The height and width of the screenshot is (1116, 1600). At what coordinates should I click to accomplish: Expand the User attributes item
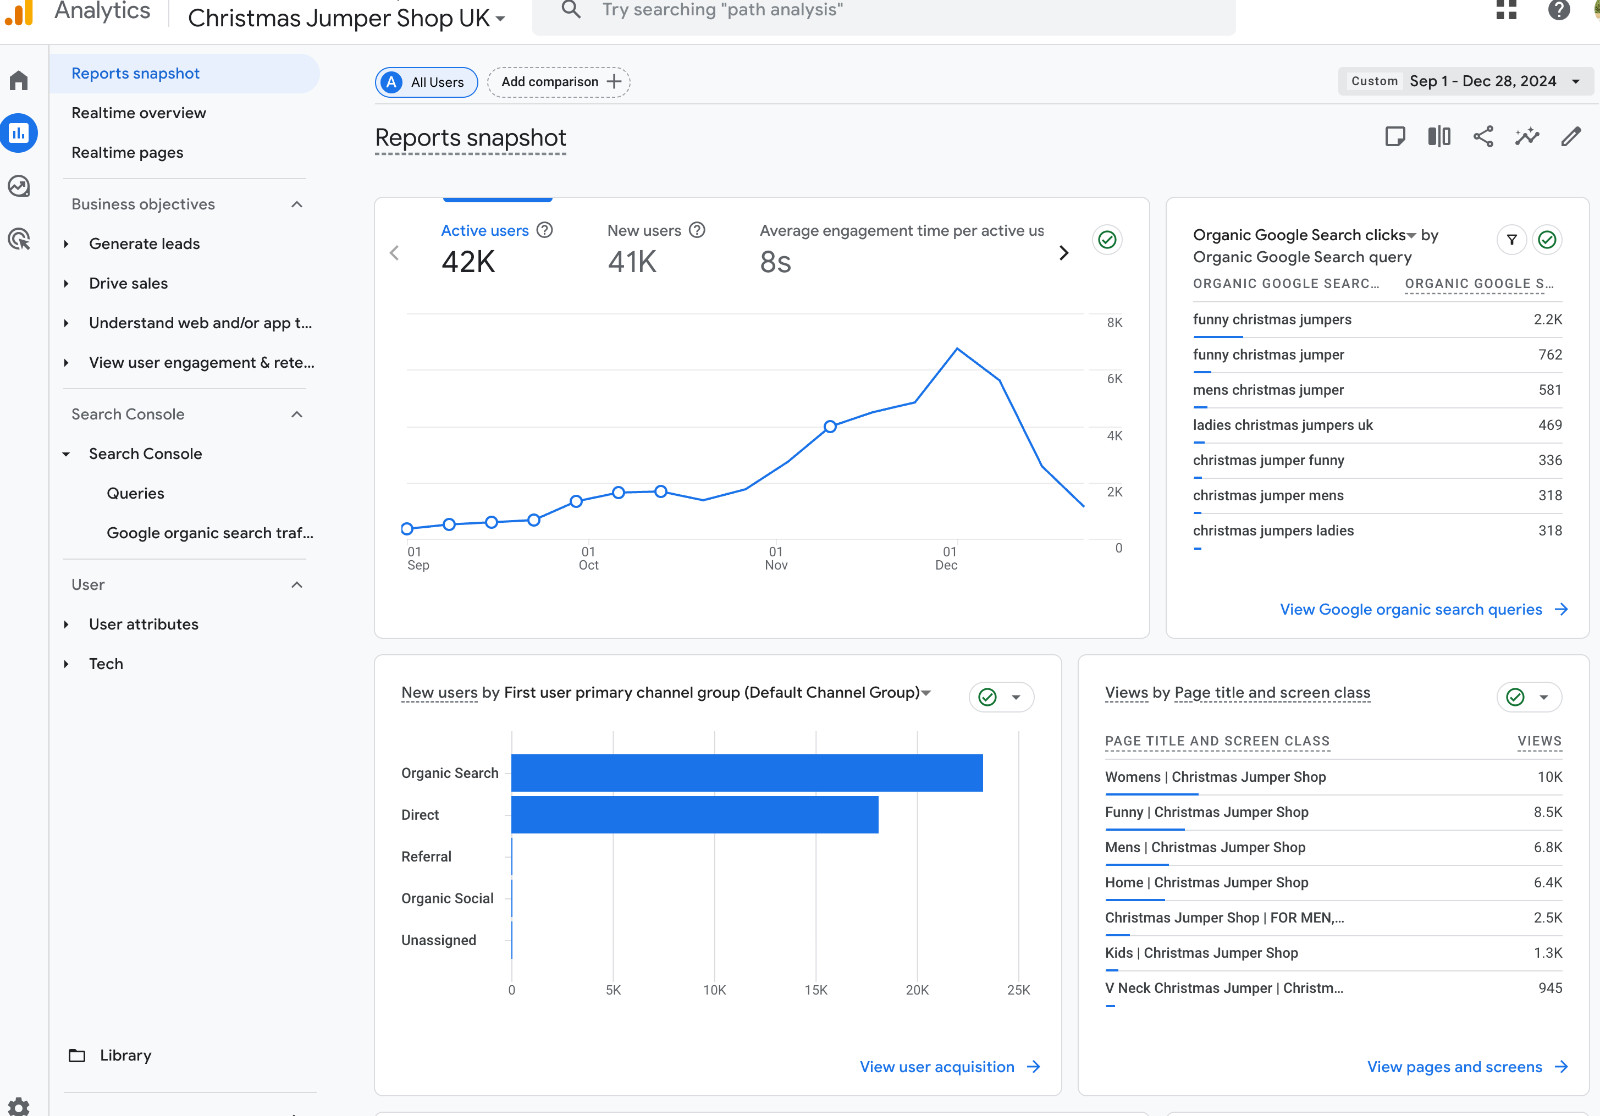pyautogui.click(x=66, y=625)
